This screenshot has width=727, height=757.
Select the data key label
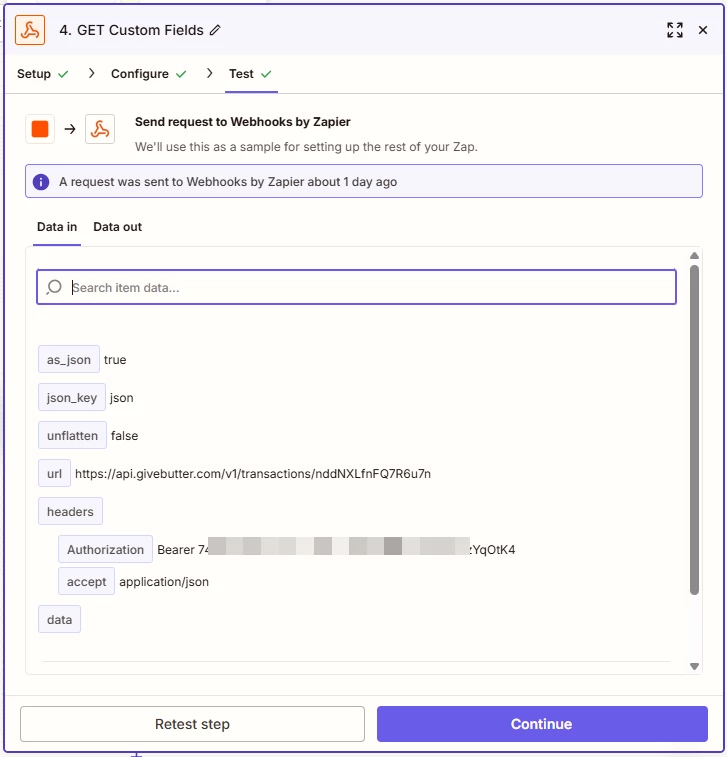click(59, 619)
